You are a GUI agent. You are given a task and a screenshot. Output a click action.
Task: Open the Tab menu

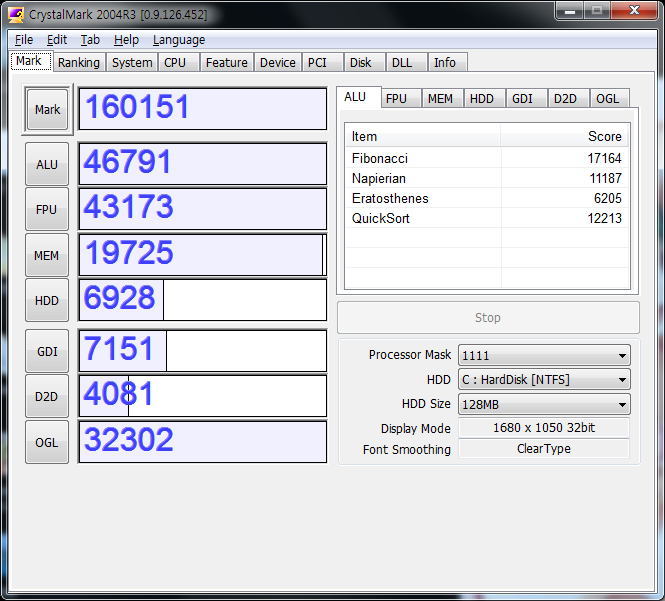[x=90, y=40]
